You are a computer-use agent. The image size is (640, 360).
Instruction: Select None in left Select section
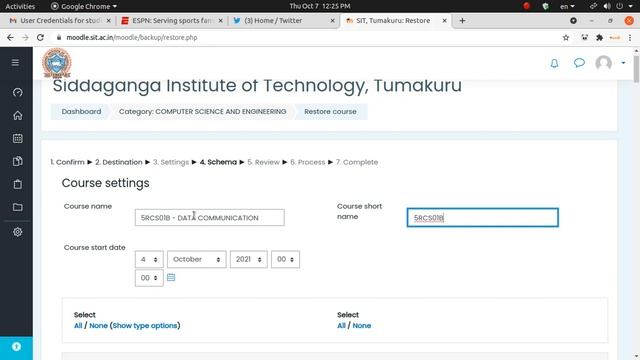coord(98,326)
